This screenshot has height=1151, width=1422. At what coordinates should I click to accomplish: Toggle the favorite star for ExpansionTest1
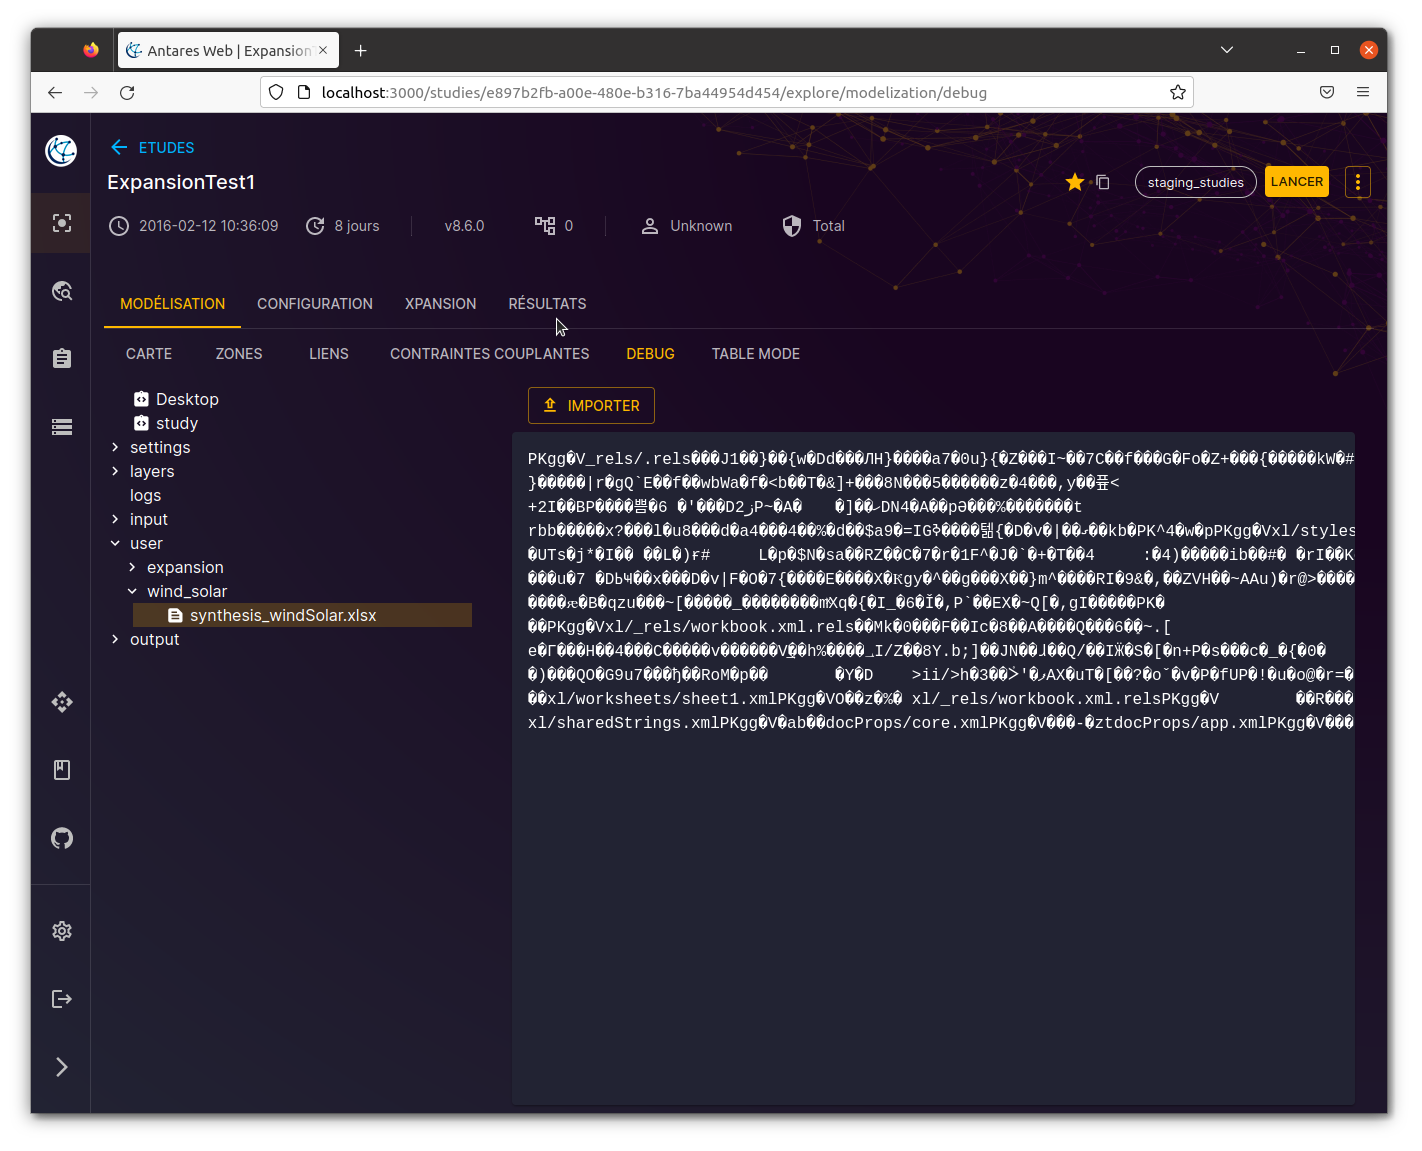pyautogui.click(x=1074, y=182)
